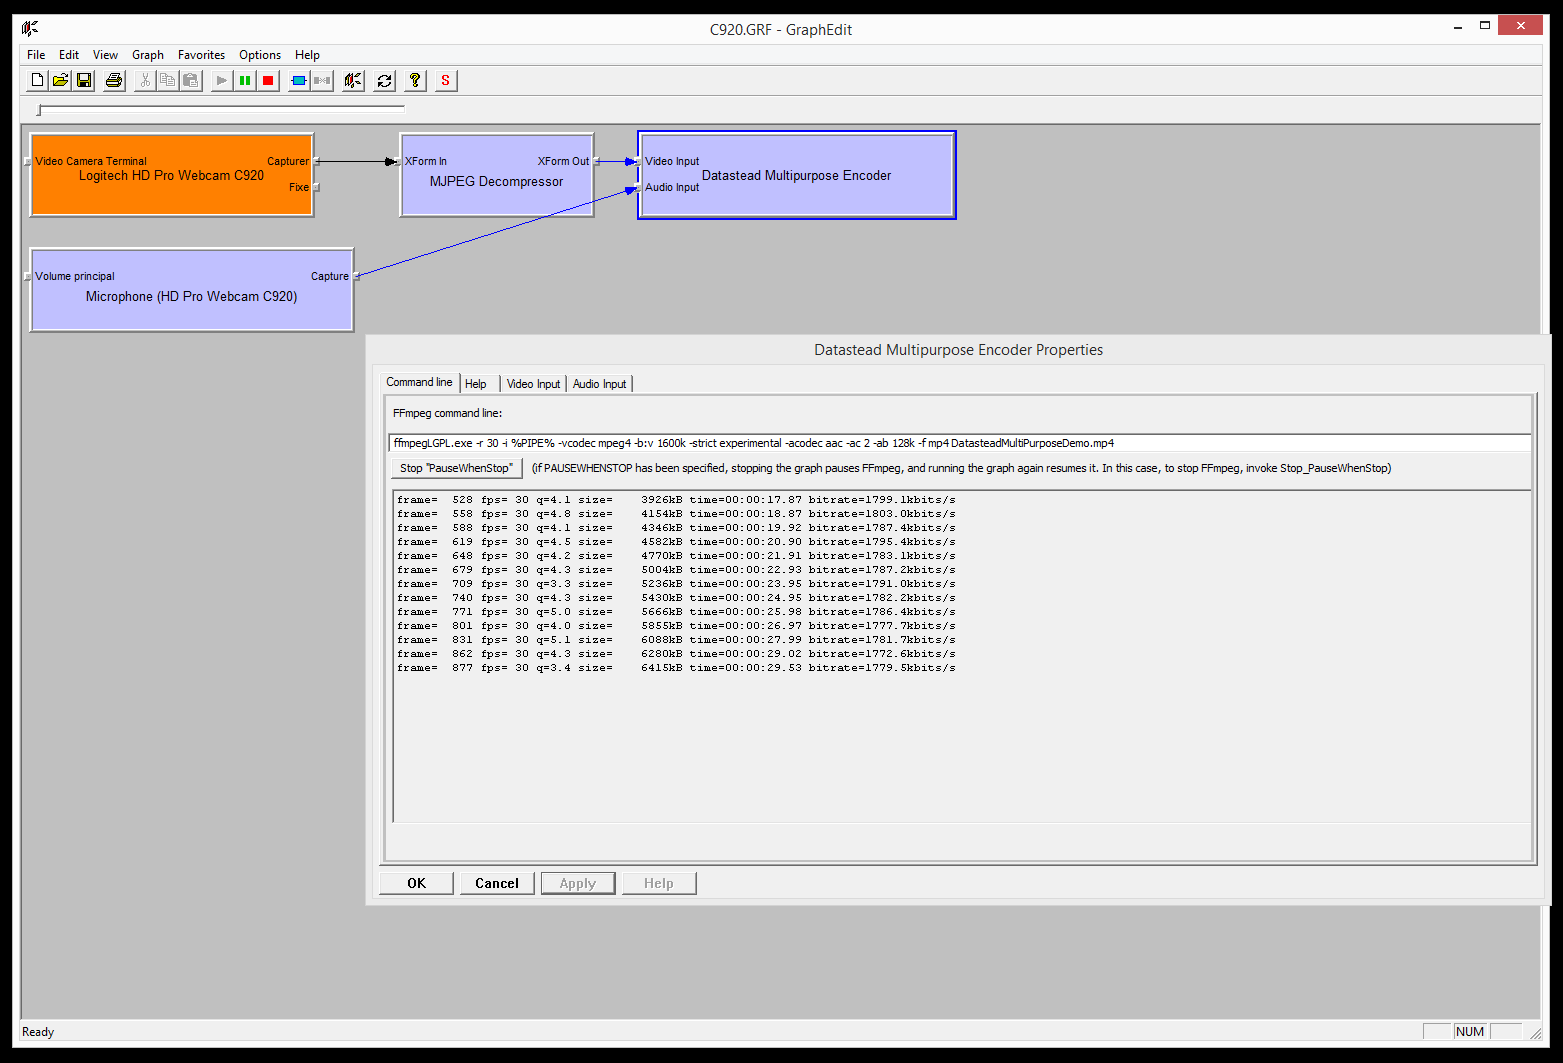Screen dimensions: 1563x1063
Task: Play the graph with the gray arrow
Action: tap(221, 81)
